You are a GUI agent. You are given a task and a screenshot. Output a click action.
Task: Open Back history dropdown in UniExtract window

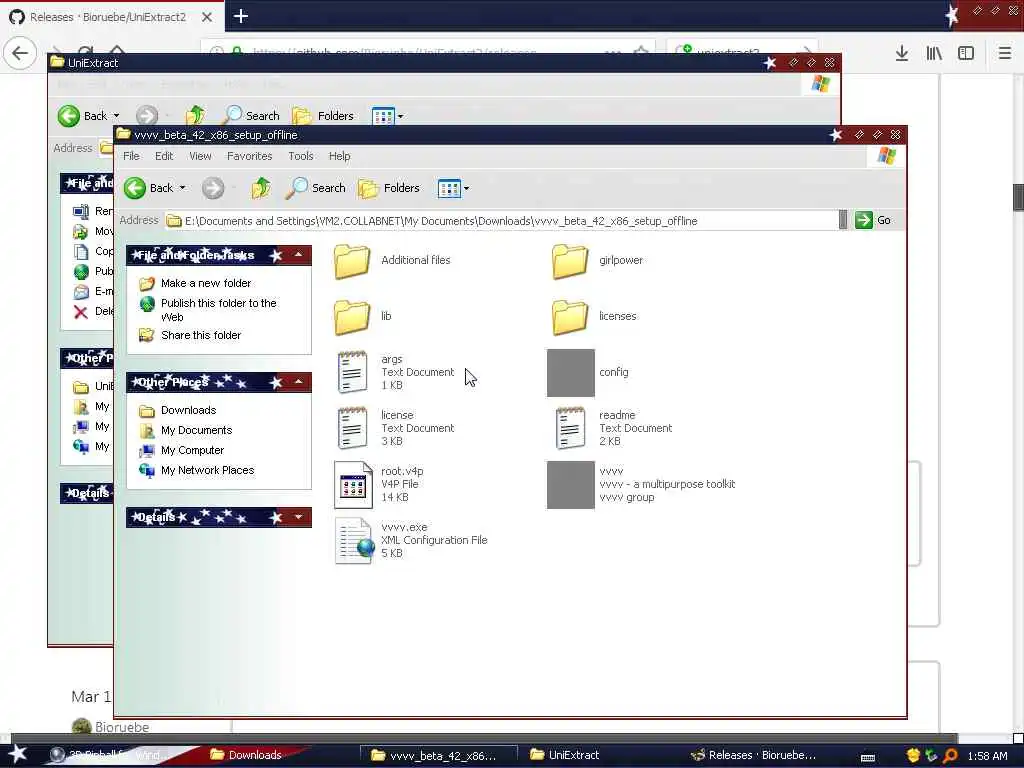coord(117,116)
